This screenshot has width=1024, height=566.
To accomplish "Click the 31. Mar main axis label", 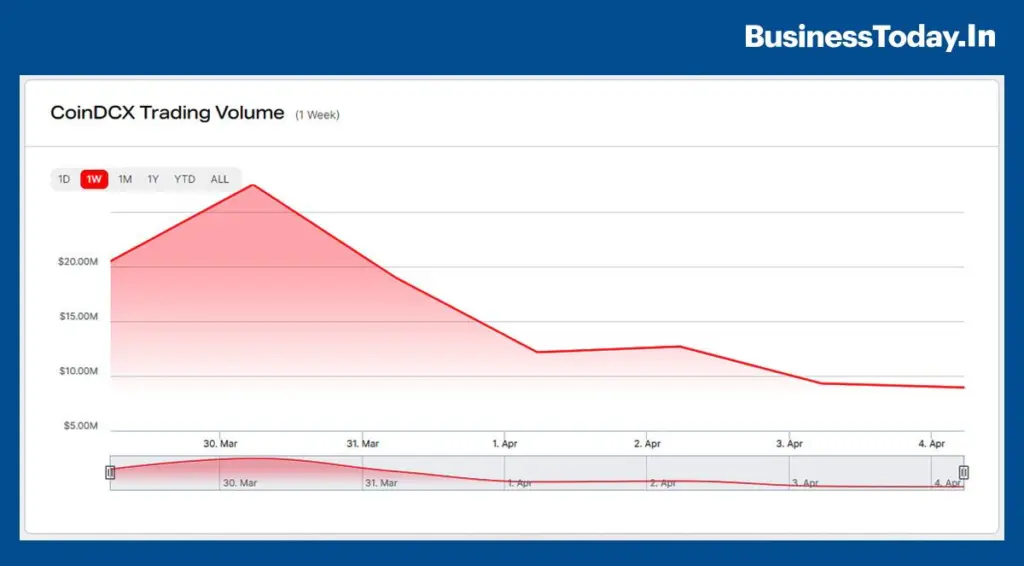I will [362, 444].
